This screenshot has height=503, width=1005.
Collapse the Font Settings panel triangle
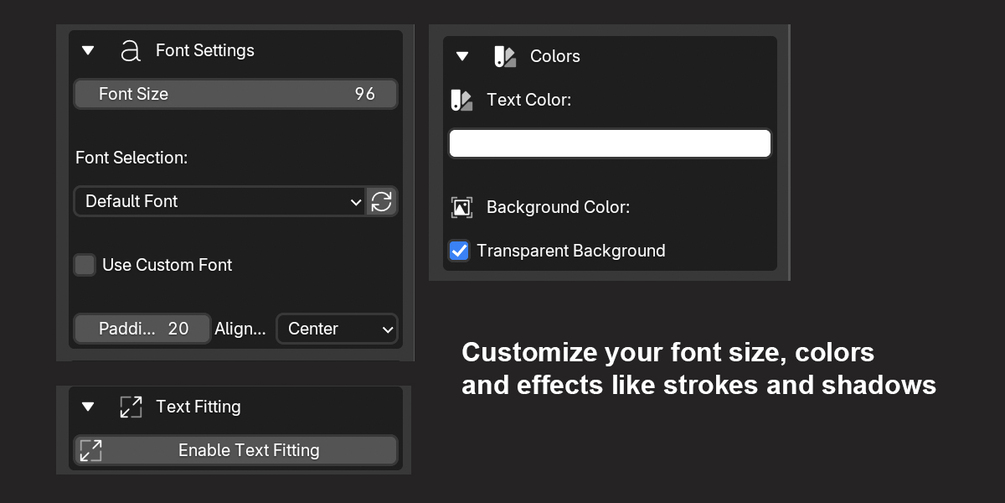point(88,51)
